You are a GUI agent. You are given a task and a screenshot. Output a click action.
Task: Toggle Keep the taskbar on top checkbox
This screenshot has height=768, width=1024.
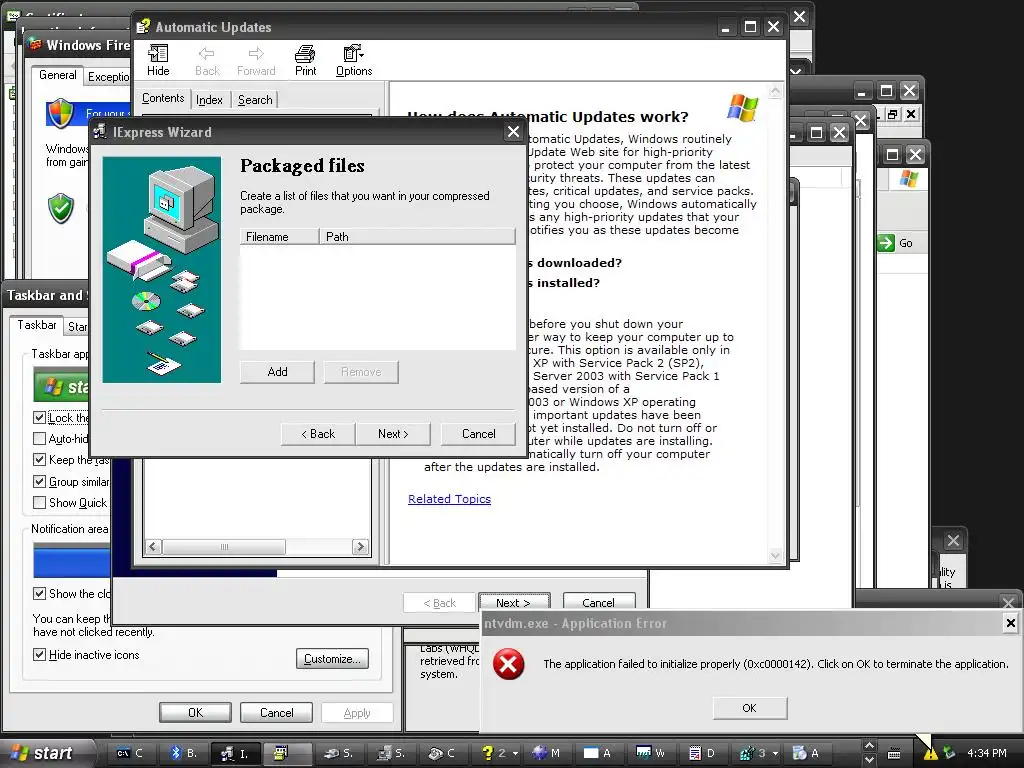pos(39,460)
